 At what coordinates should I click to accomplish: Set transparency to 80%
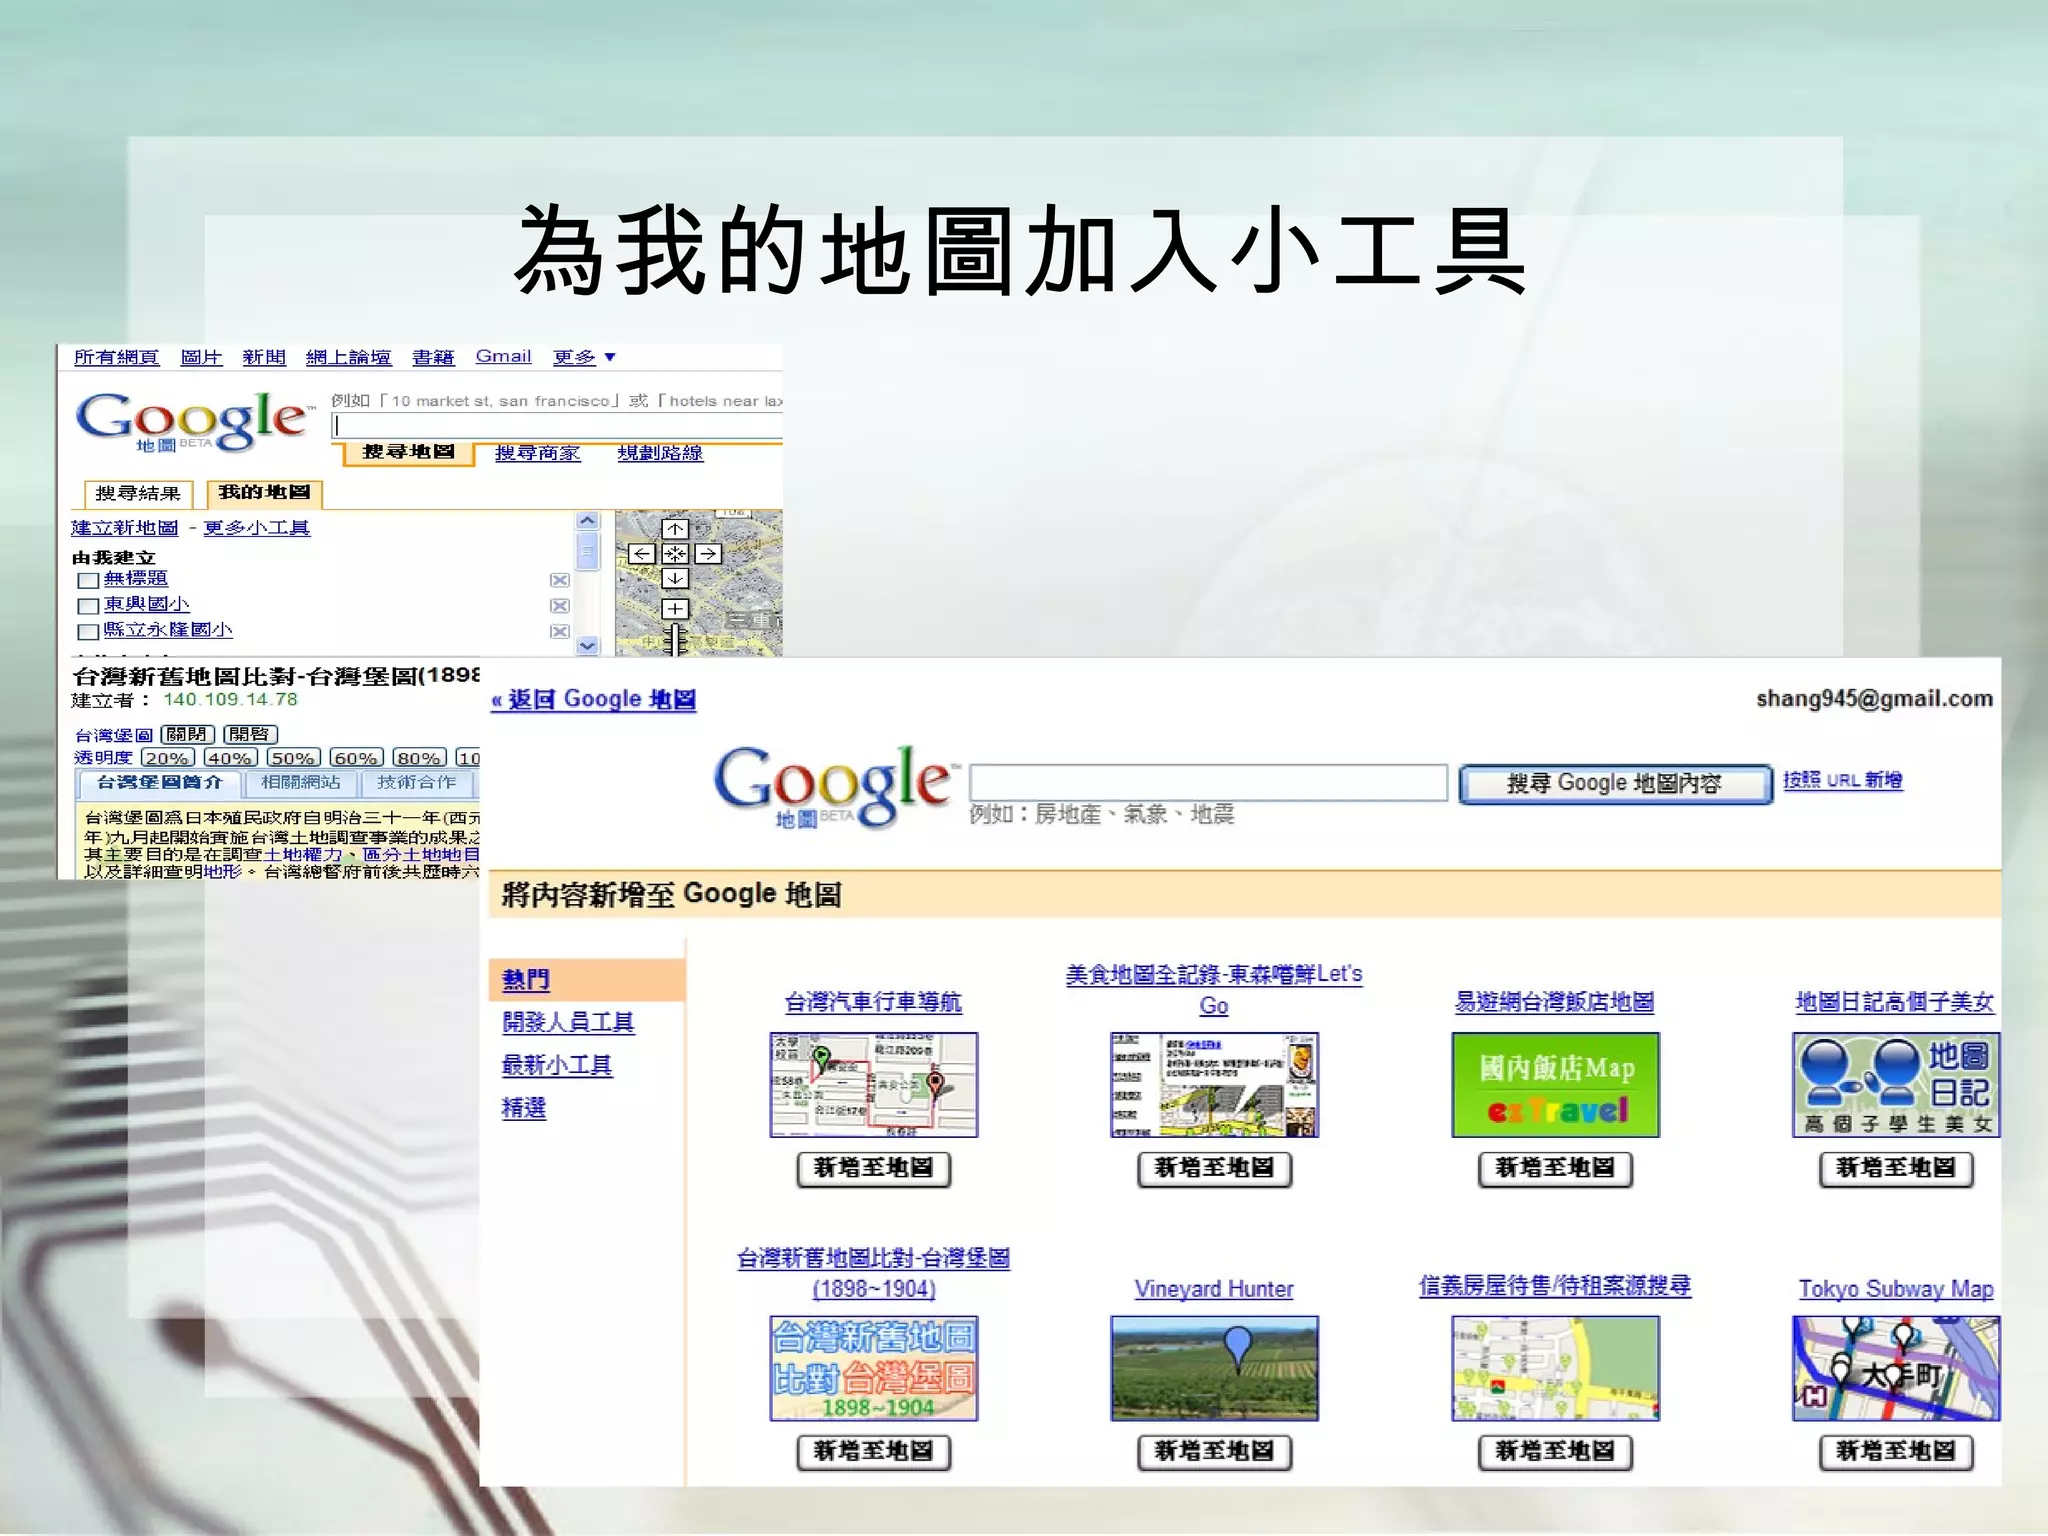coord(419,758)
